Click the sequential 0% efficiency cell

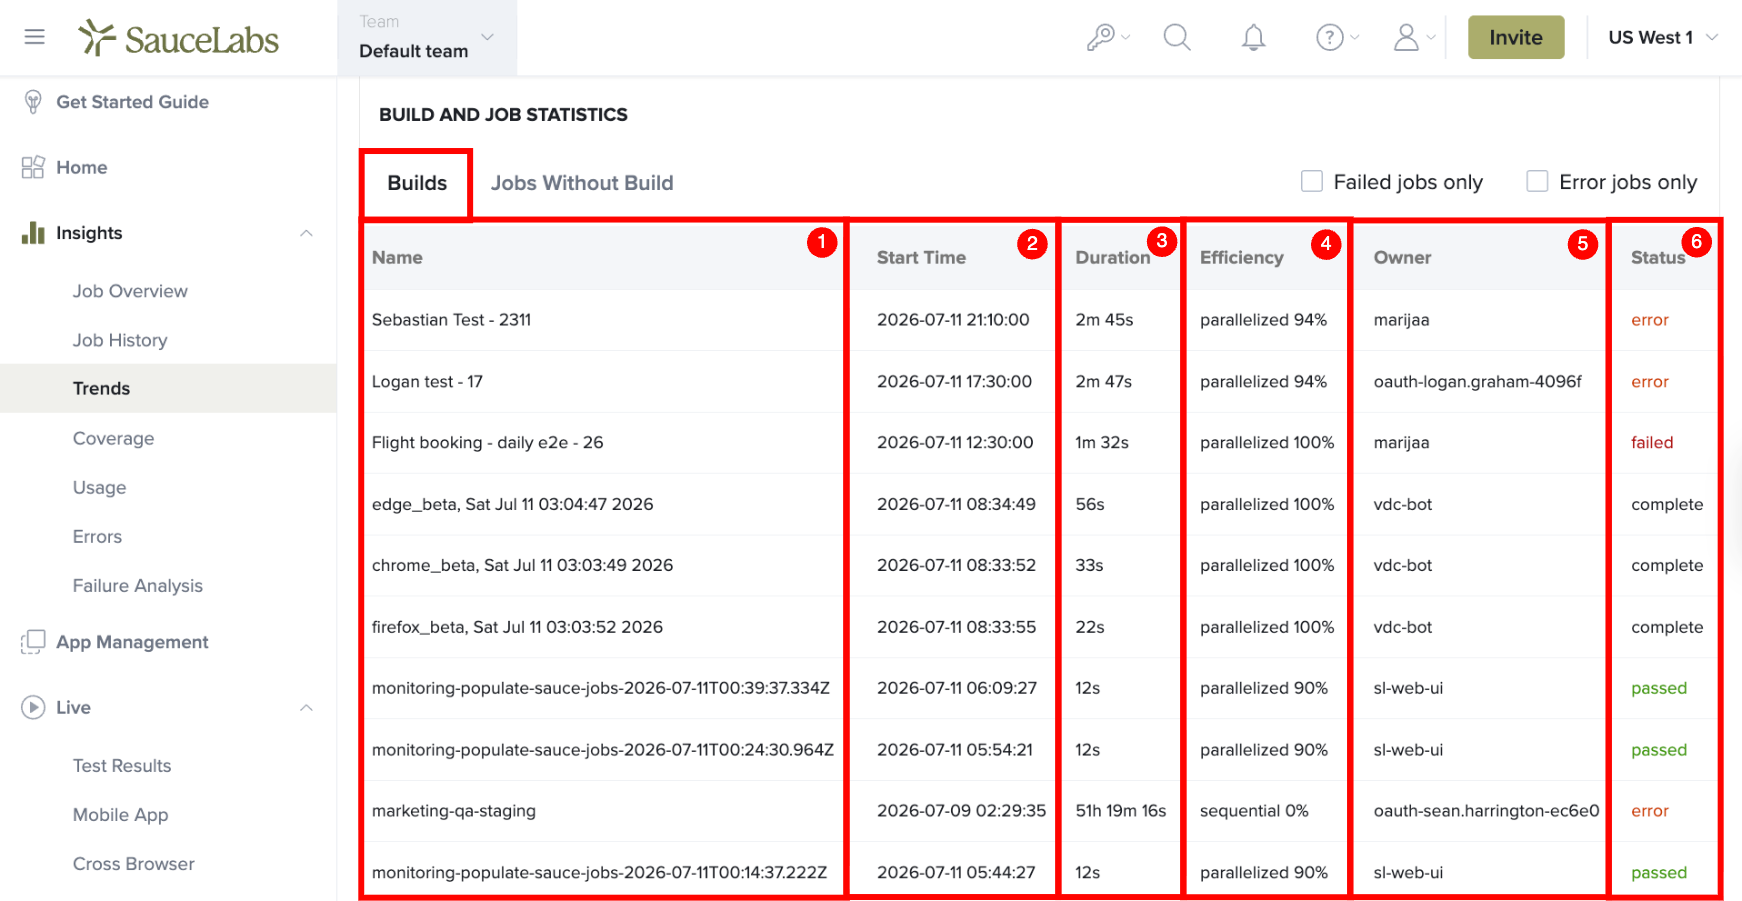point(1254,811)
